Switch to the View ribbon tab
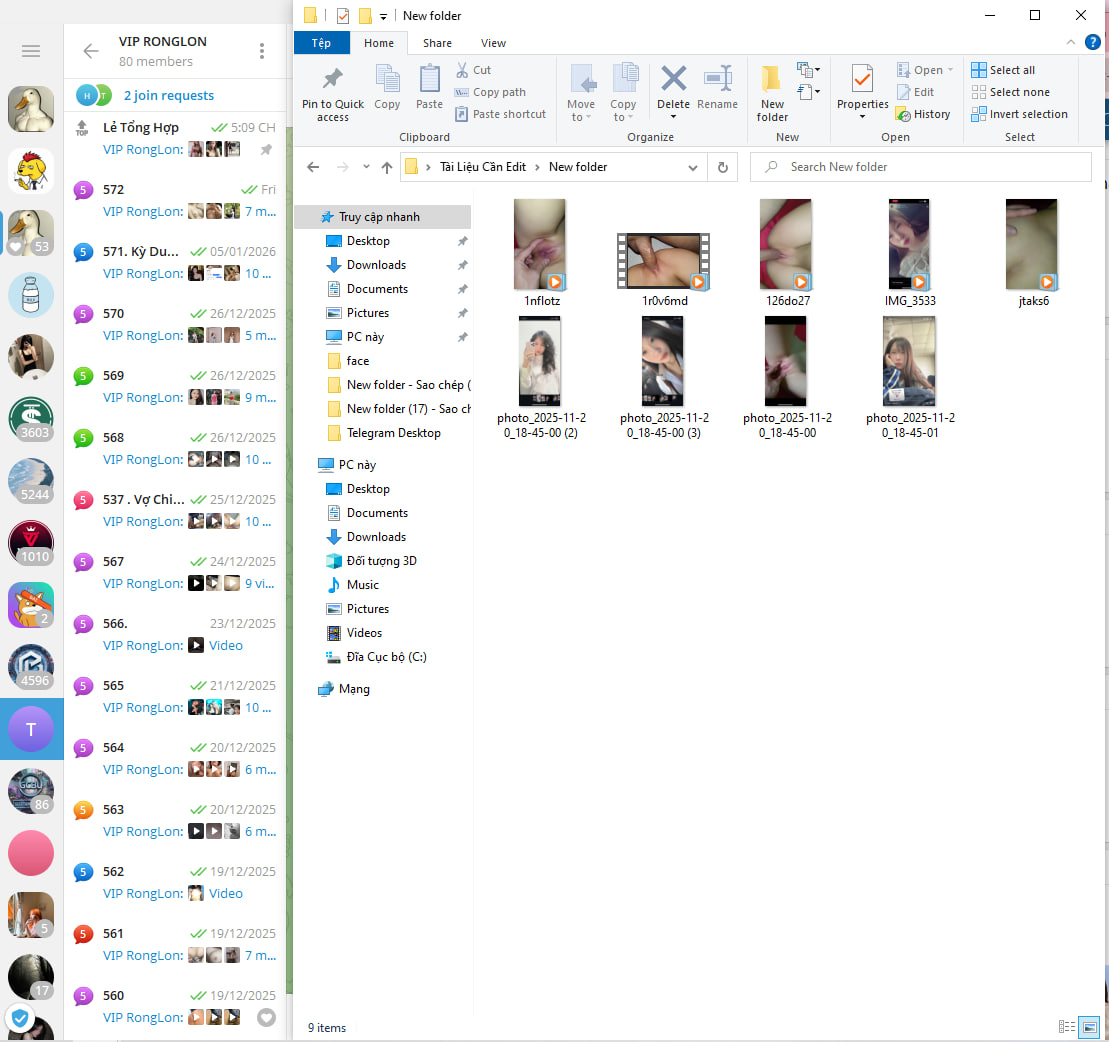1109x1042 pixels. 493,43
